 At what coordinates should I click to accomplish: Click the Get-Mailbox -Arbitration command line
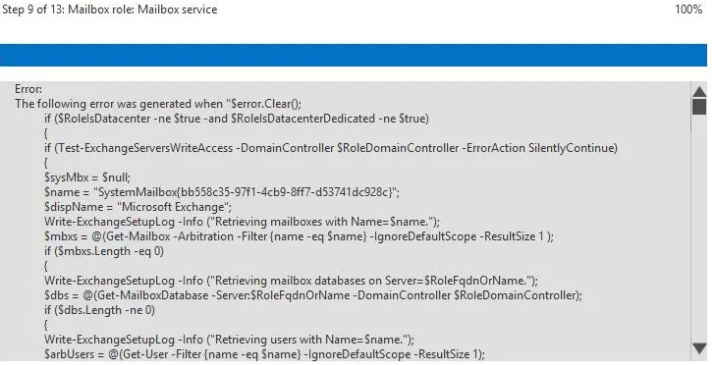click(299, 237)
